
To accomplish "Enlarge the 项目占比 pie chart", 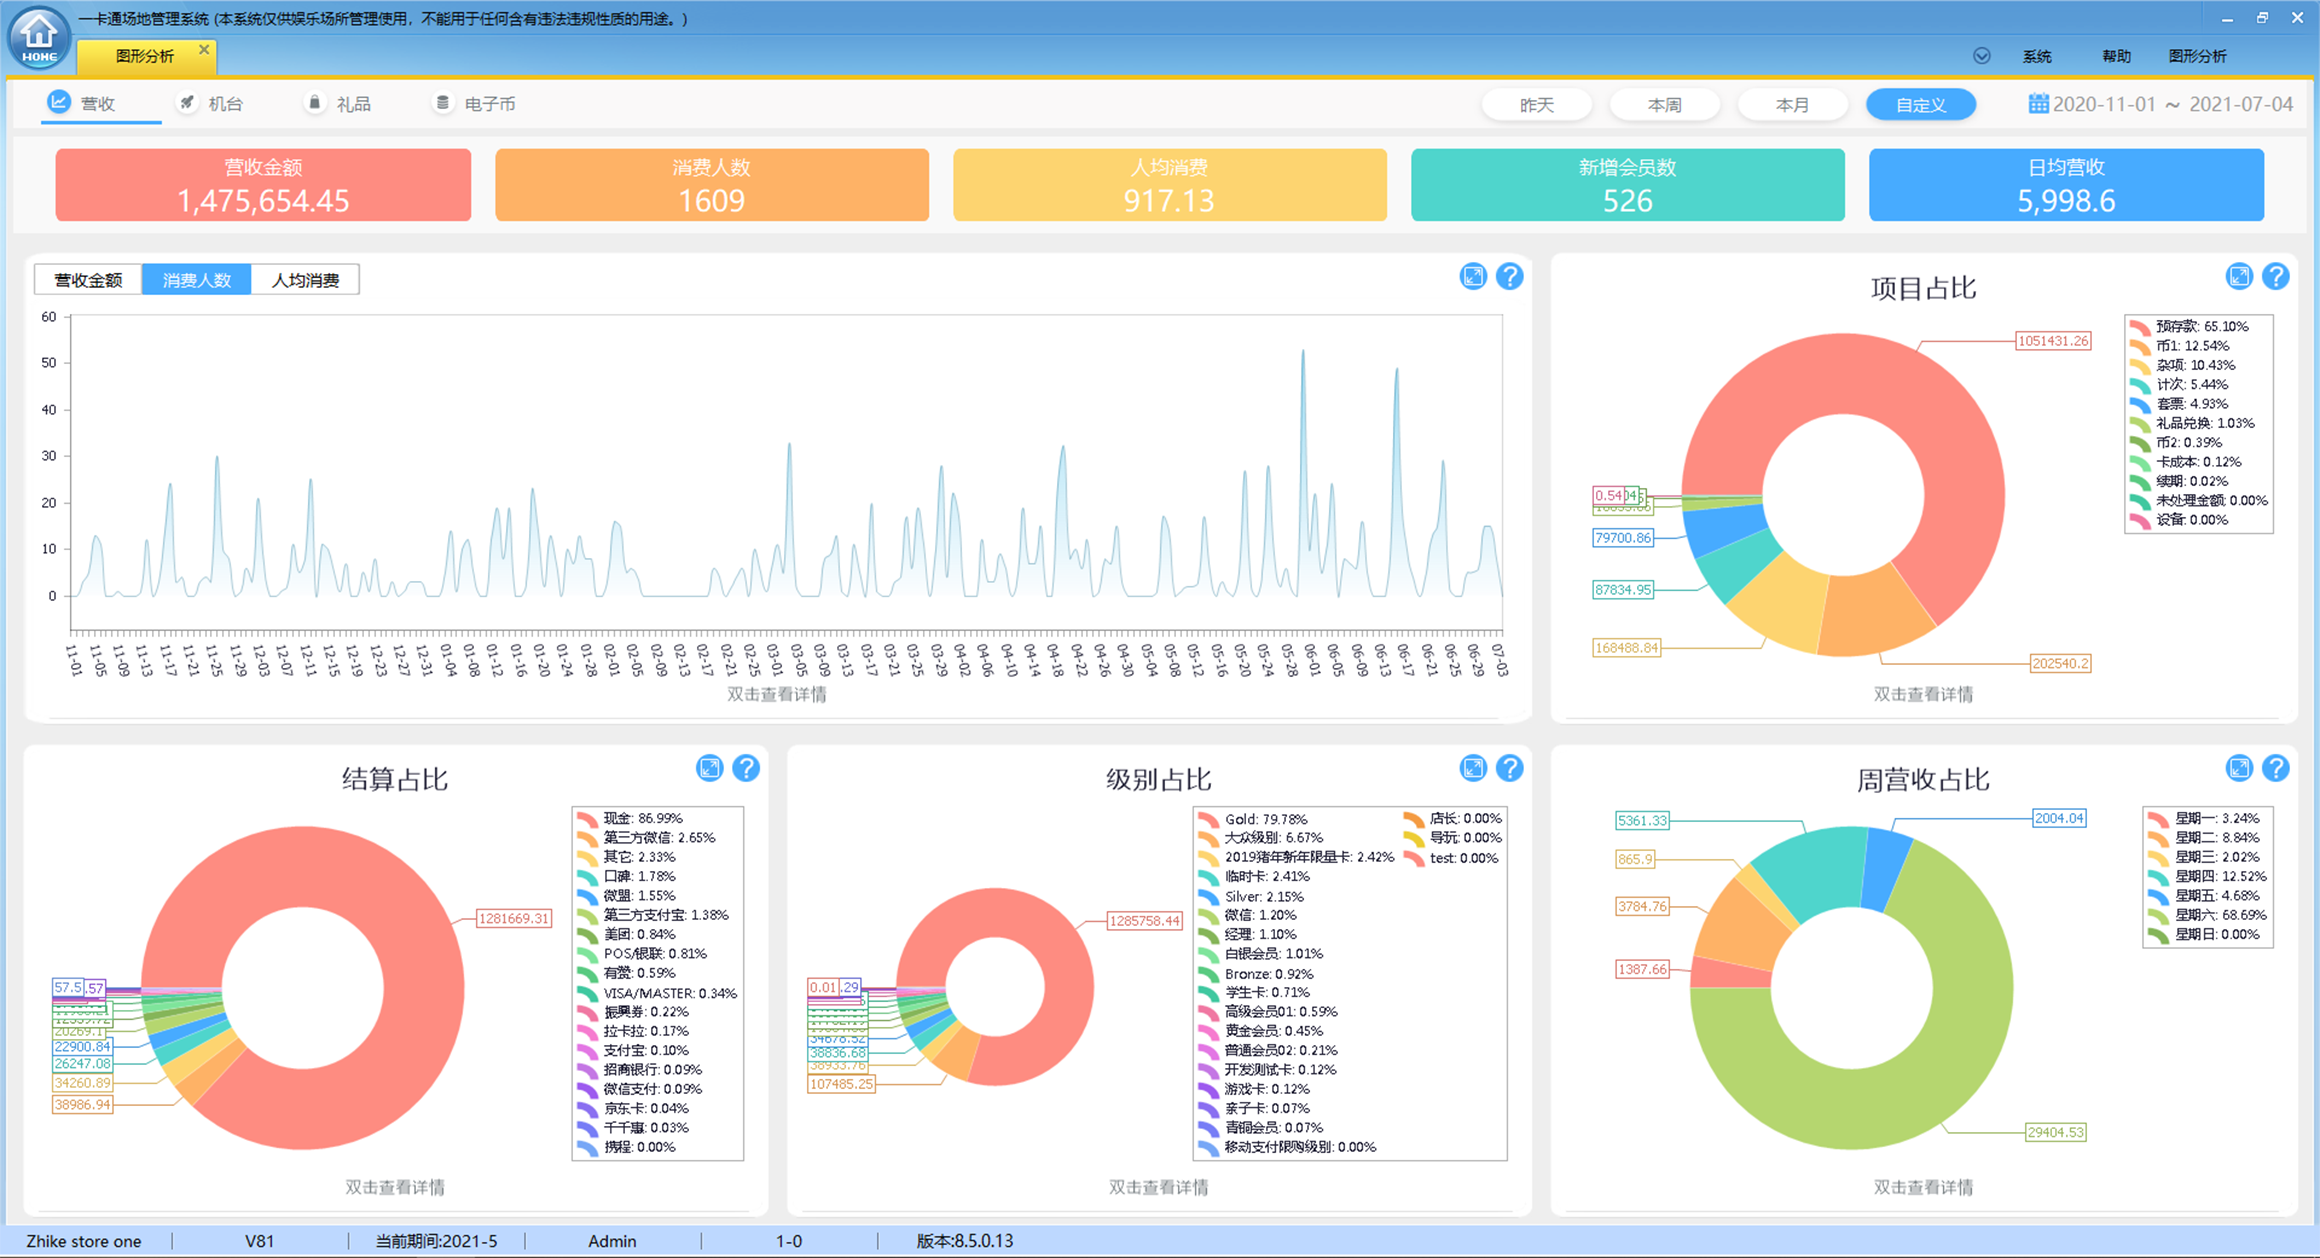I will coord(2238,277).
